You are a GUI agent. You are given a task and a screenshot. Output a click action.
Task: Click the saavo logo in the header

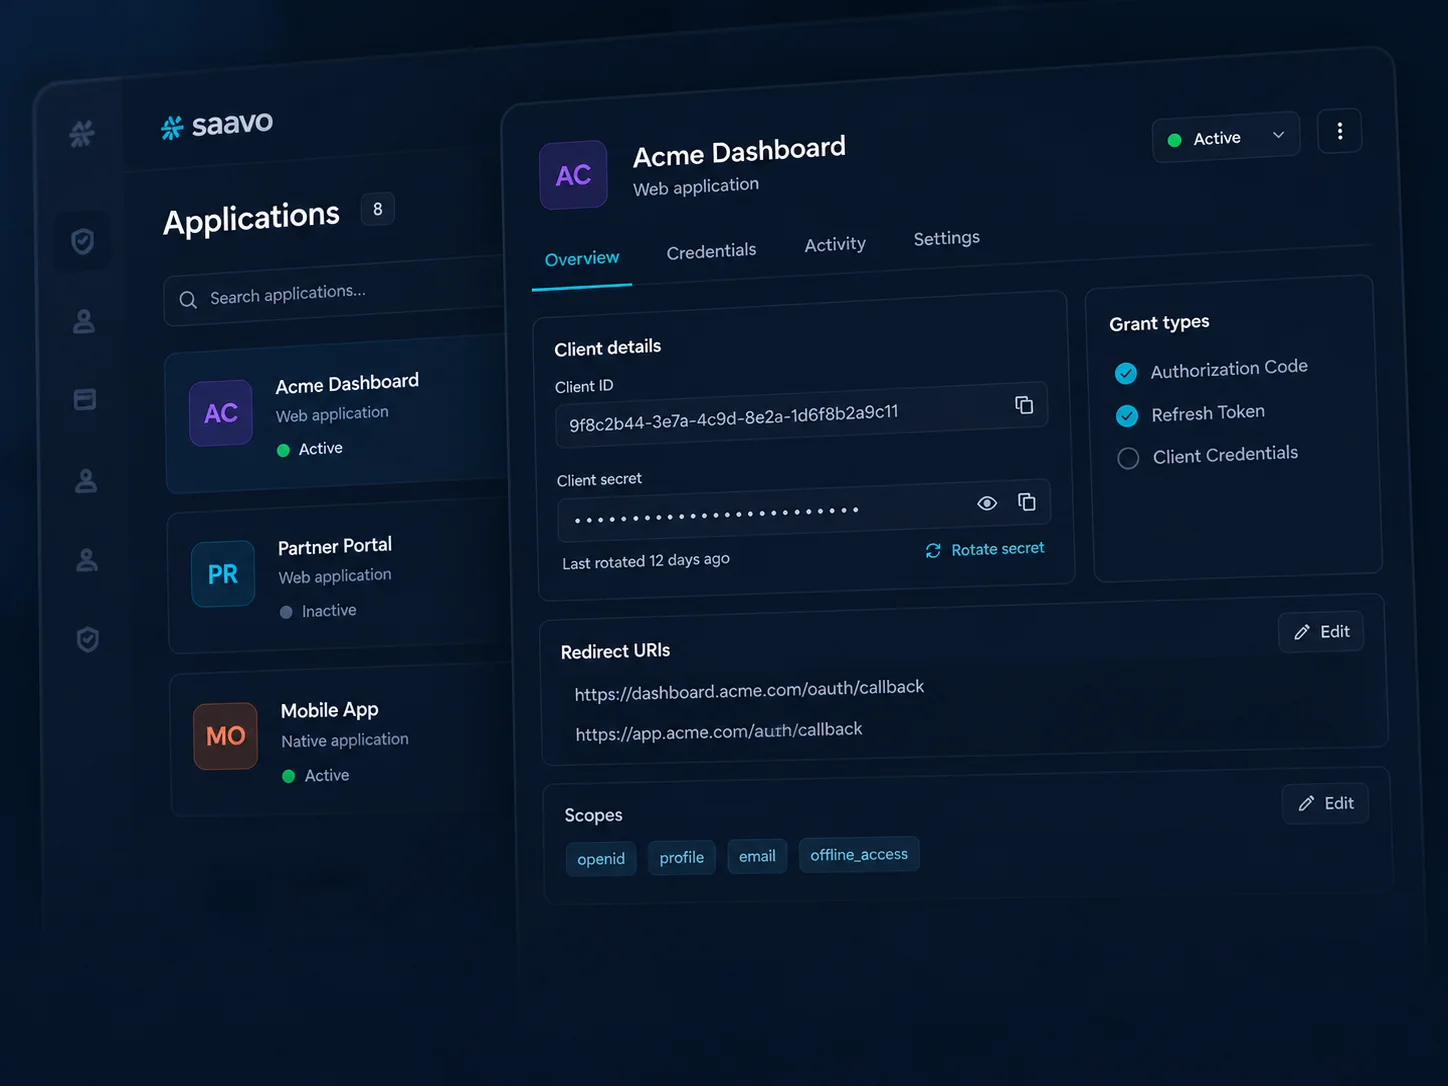[217, 125]
